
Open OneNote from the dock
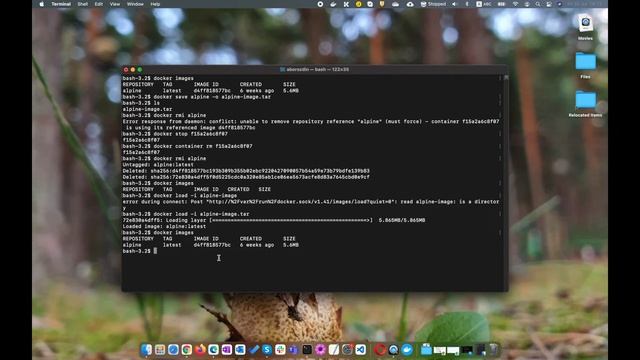tap(227, 349)
